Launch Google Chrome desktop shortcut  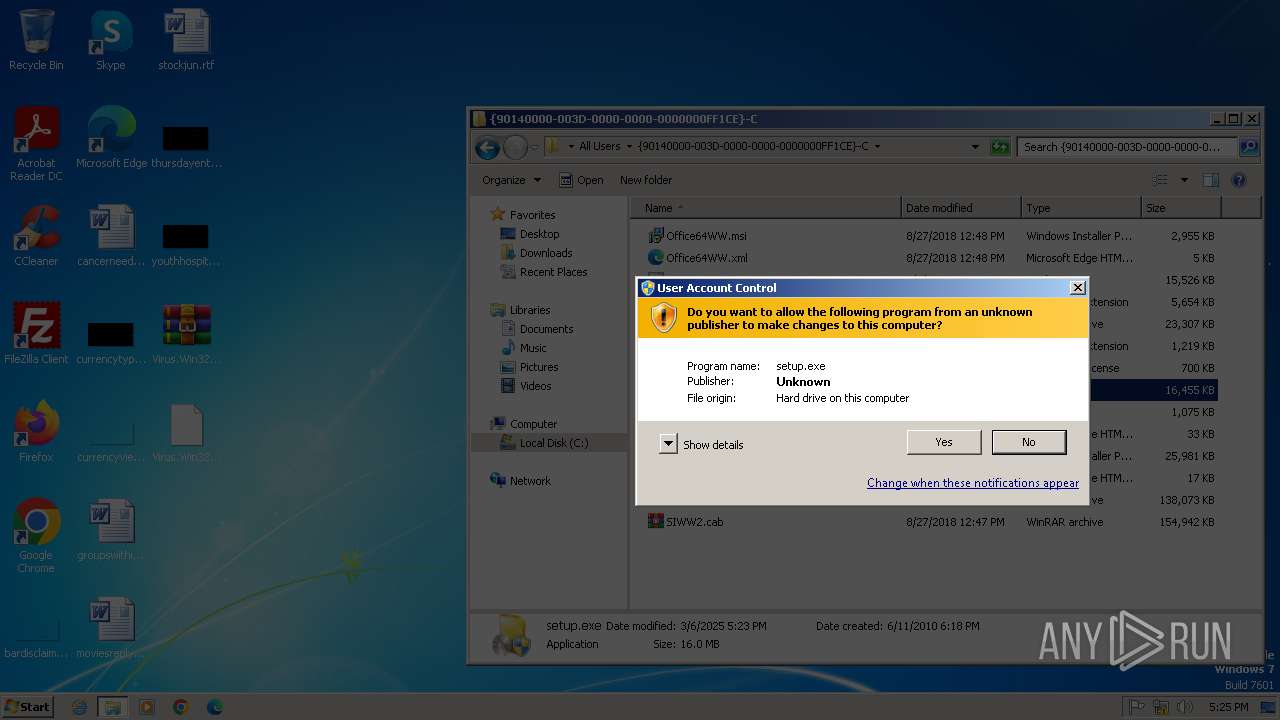(36, 536)
